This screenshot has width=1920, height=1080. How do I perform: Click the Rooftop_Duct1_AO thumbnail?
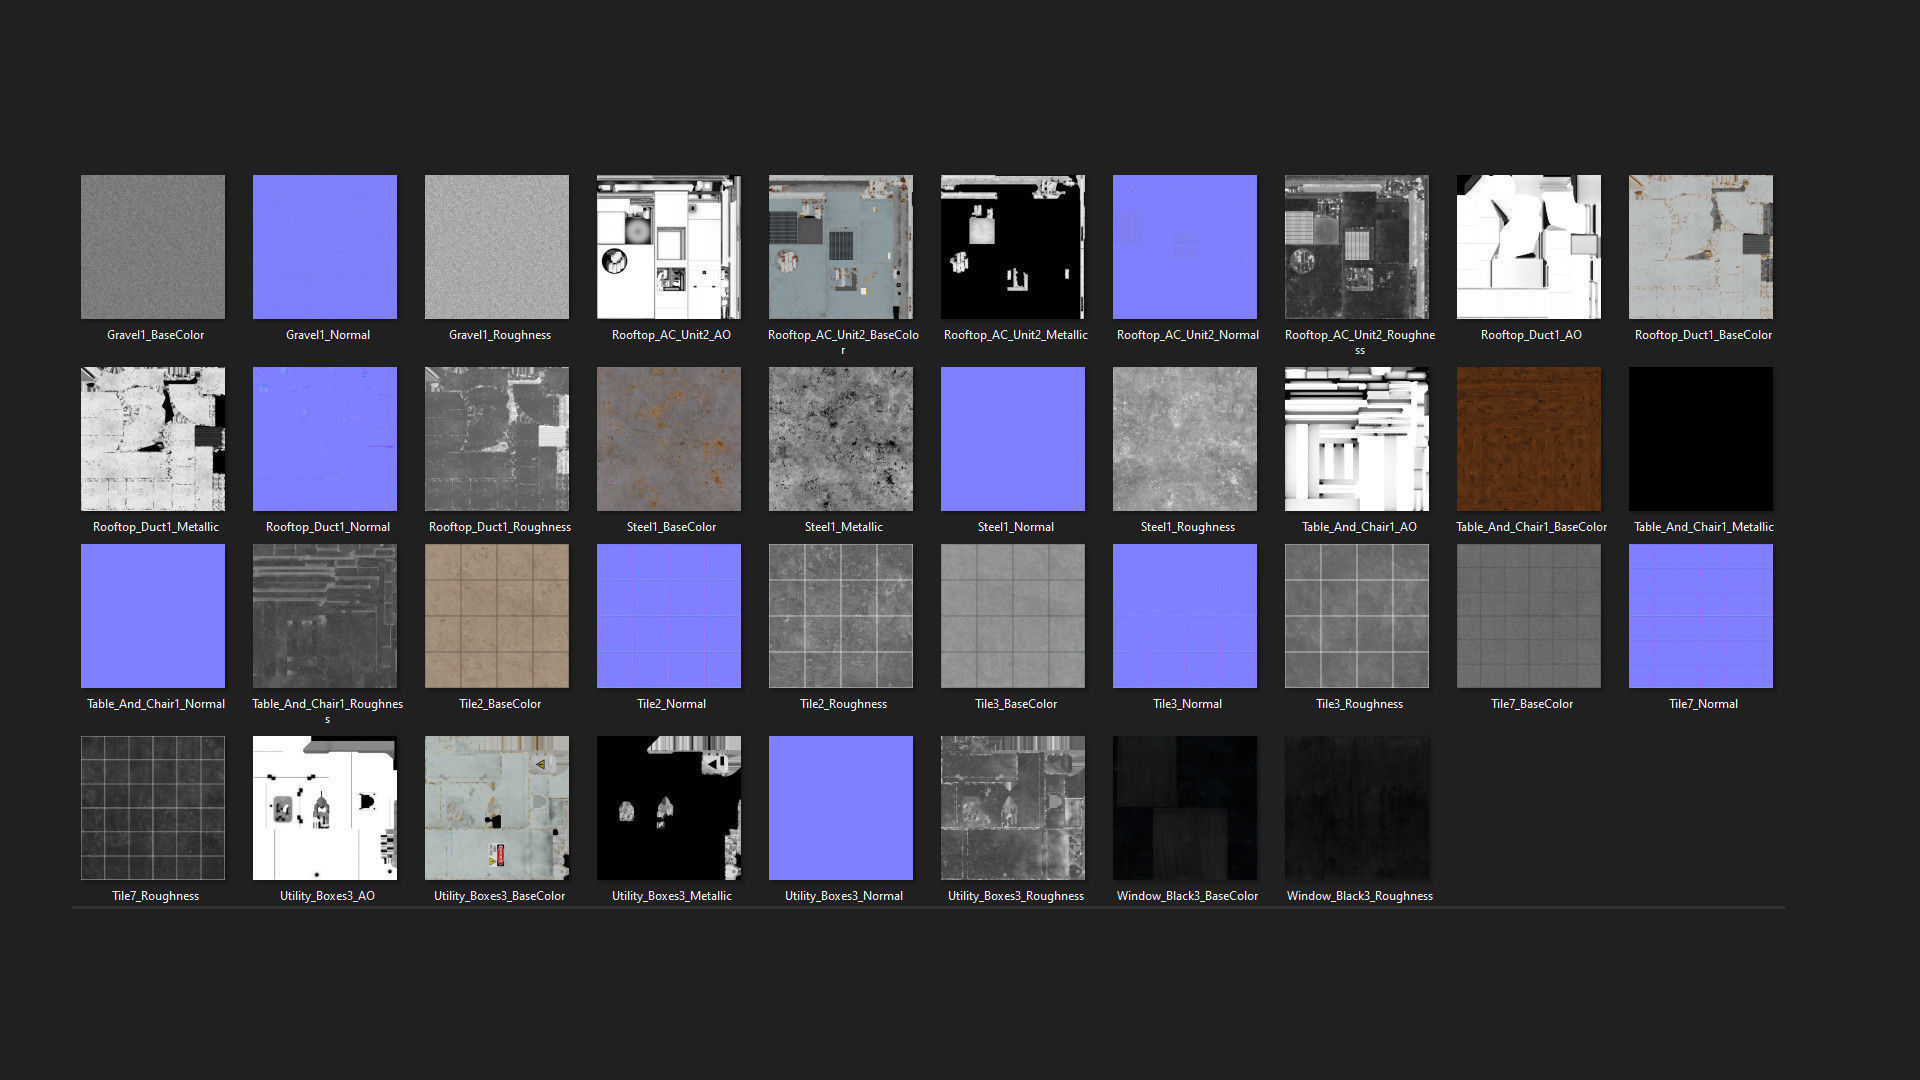click(1529, 247)
